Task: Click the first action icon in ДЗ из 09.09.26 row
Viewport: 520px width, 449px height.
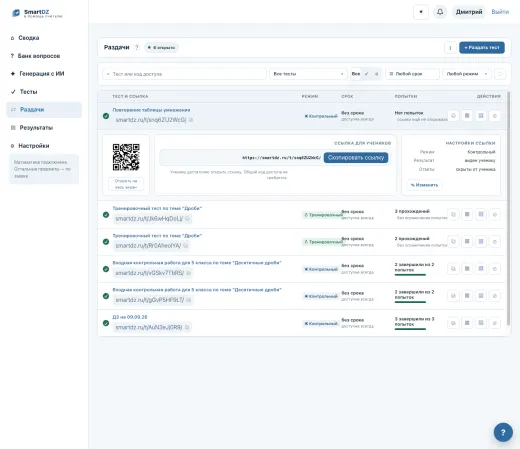Action: coord(453,323)
